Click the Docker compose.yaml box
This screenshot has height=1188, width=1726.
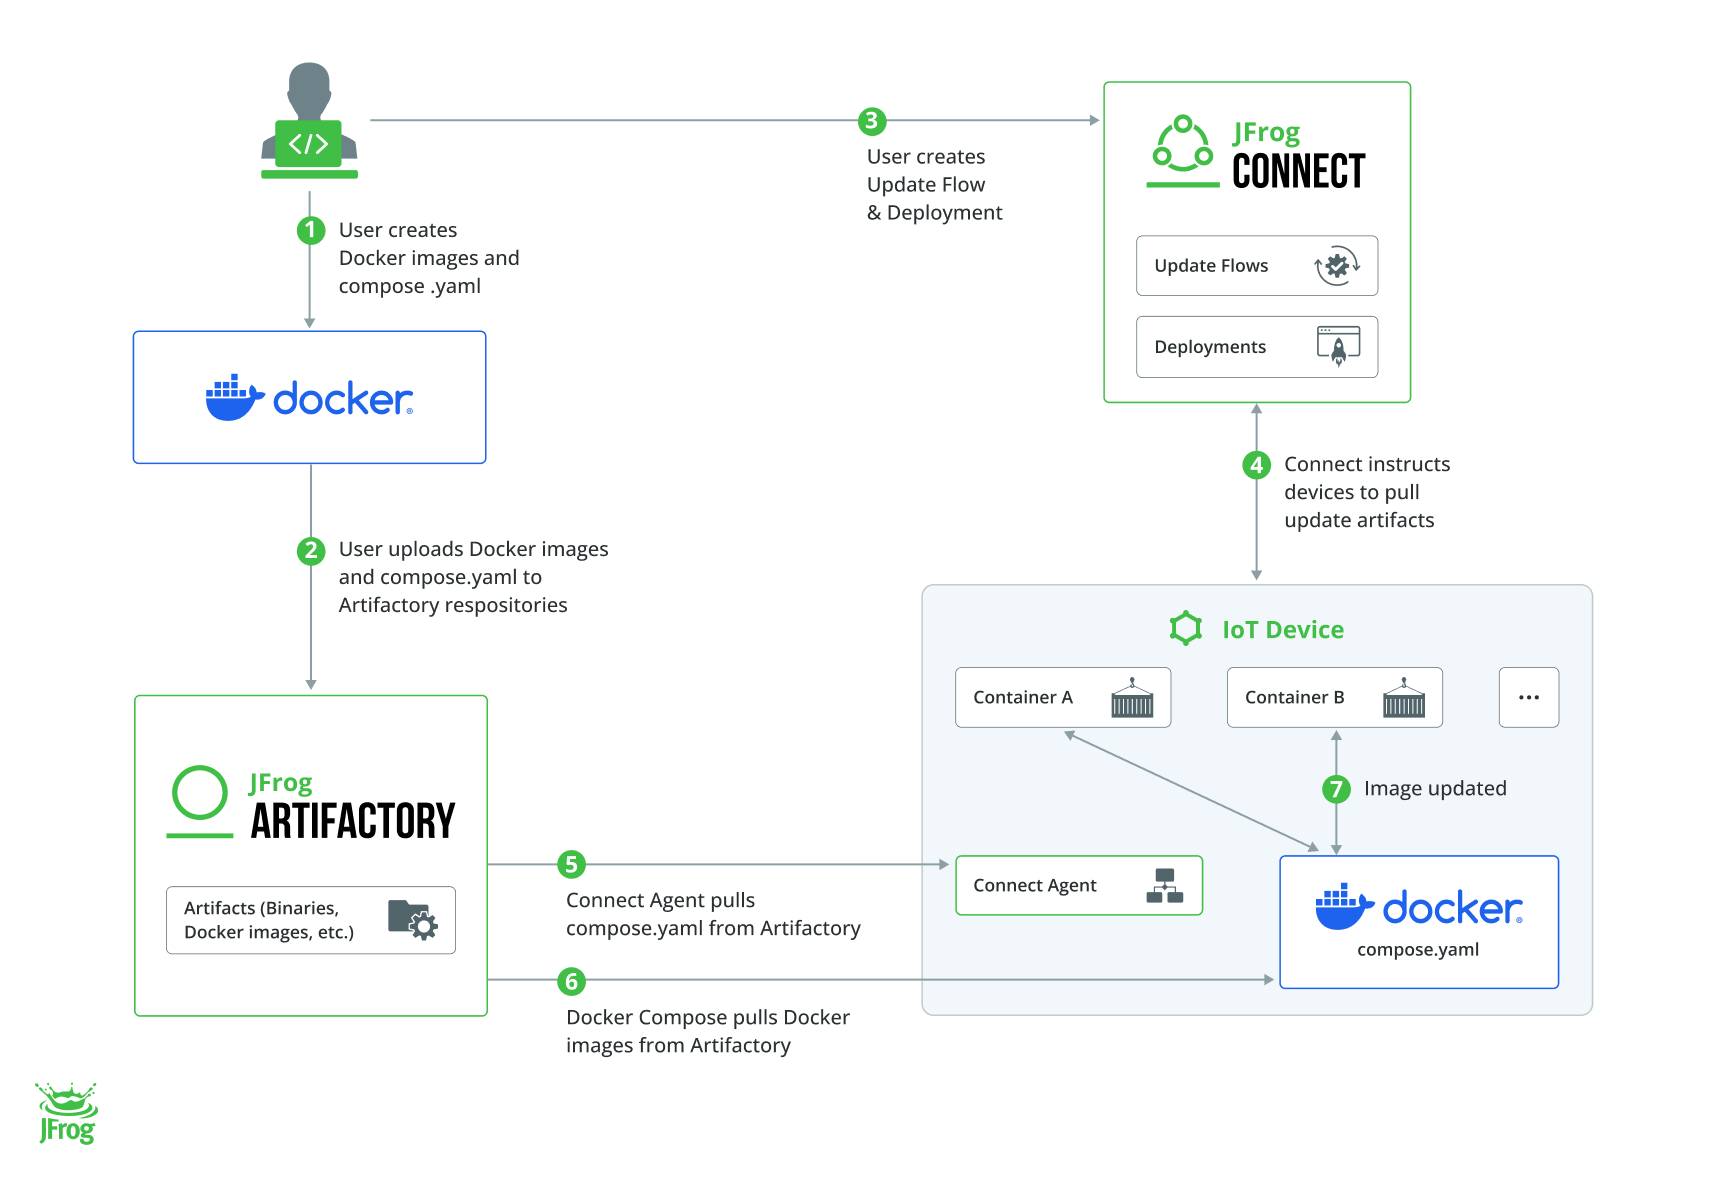click(x=1418, y=922)
